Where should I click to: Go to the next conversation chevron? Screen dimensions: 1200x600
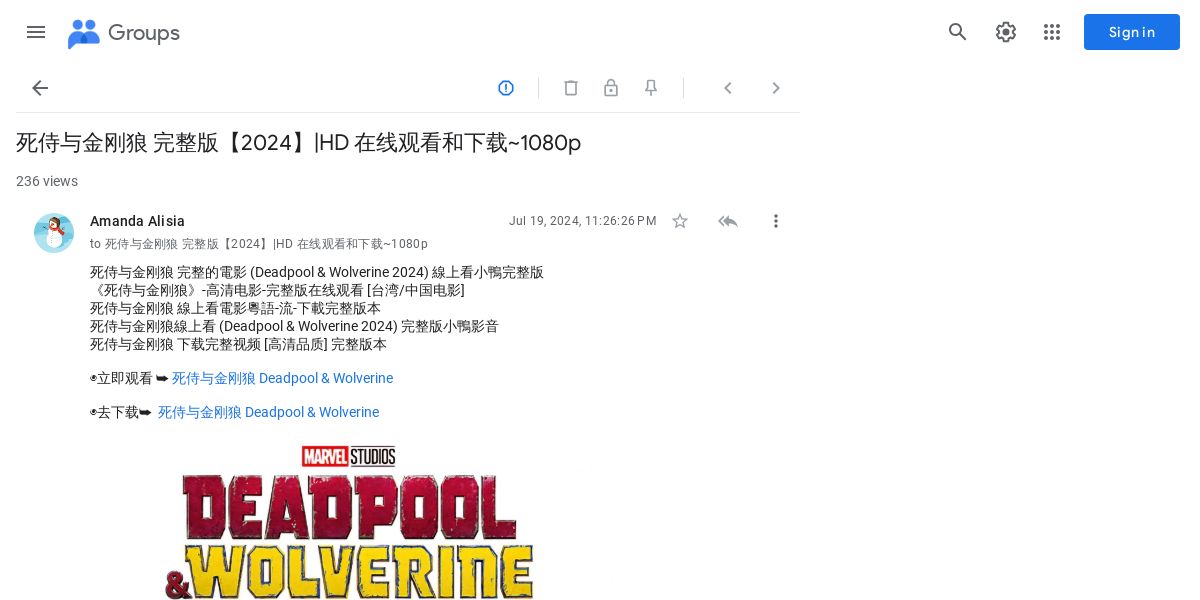776,88
